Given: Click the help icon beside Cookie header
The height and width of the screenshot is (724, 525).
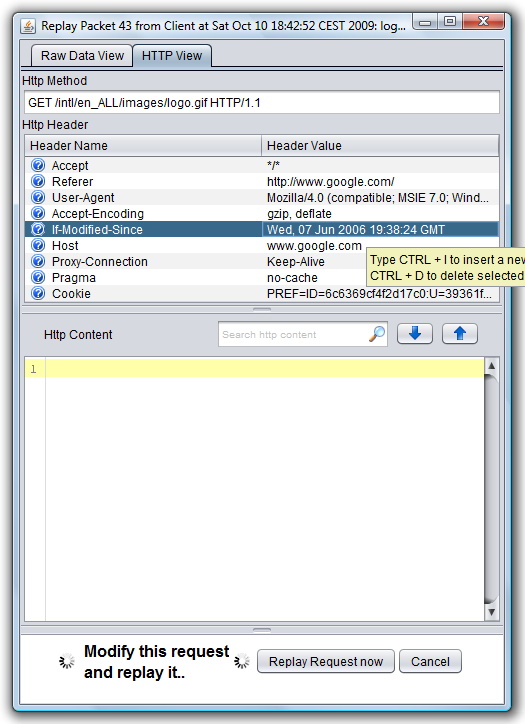Looking at the screenshot, I should coord(38,293).
